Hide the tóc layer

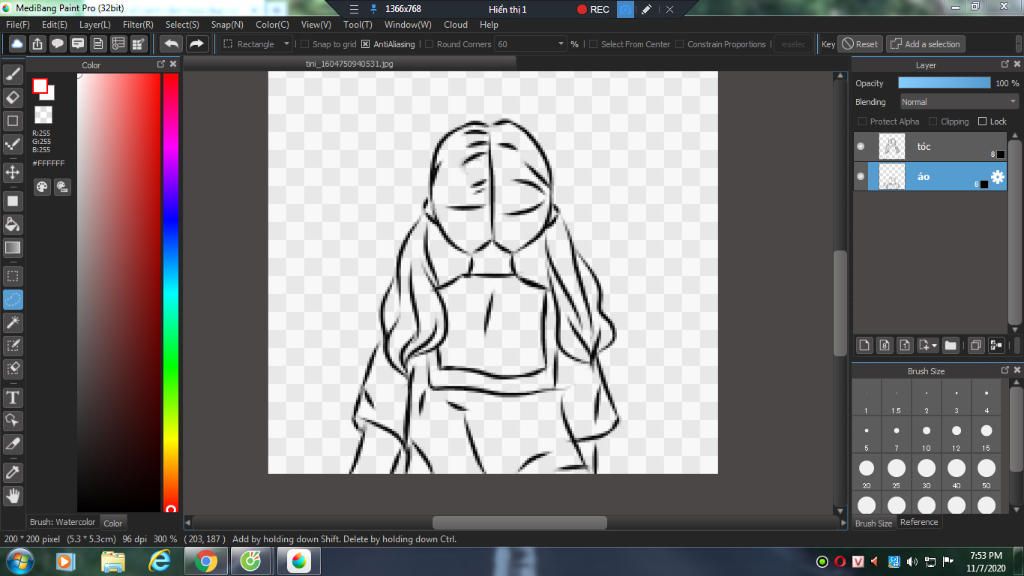coord(861,146)
